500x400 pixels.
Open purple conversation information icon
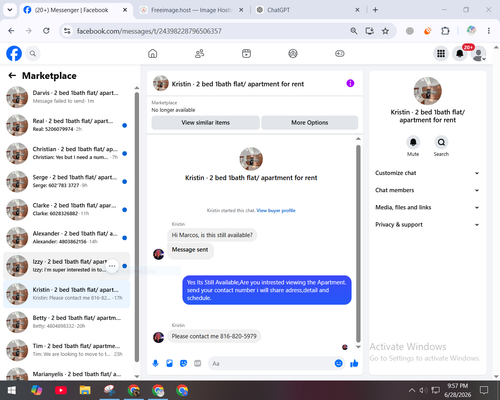click(350, 83)
